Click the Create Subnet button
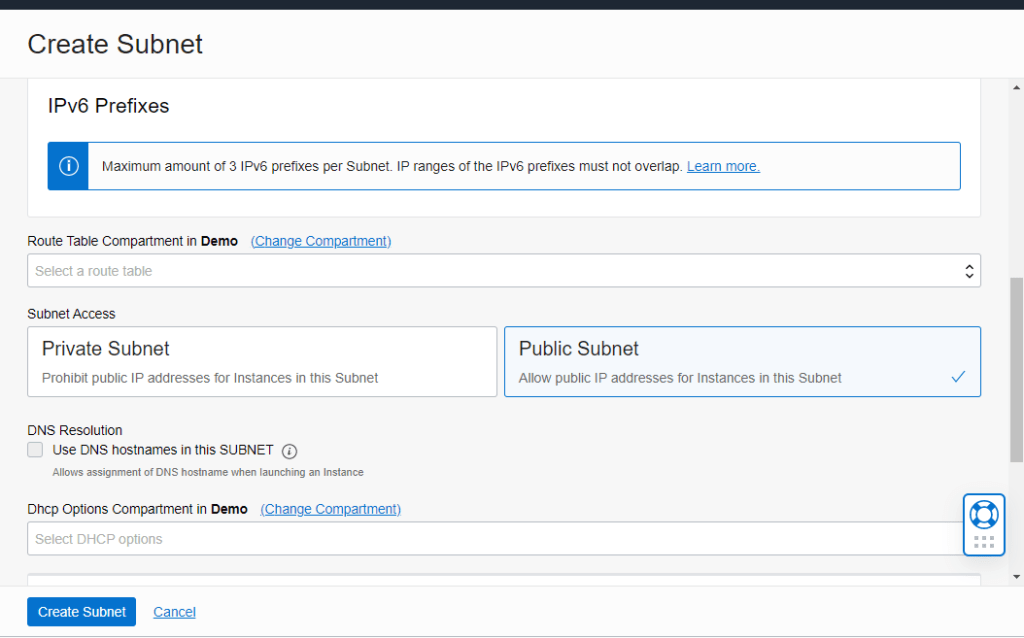 coord(82,612)
